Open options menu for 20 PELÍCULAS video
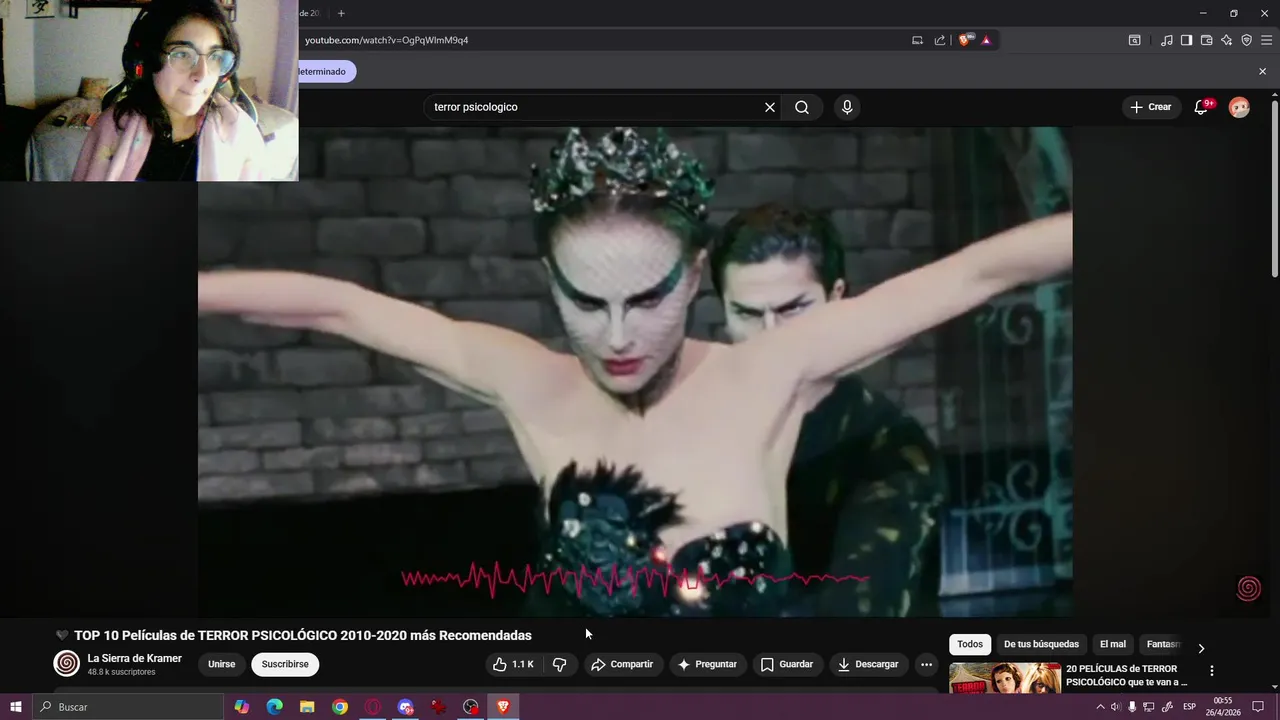 click(1212, 671)
